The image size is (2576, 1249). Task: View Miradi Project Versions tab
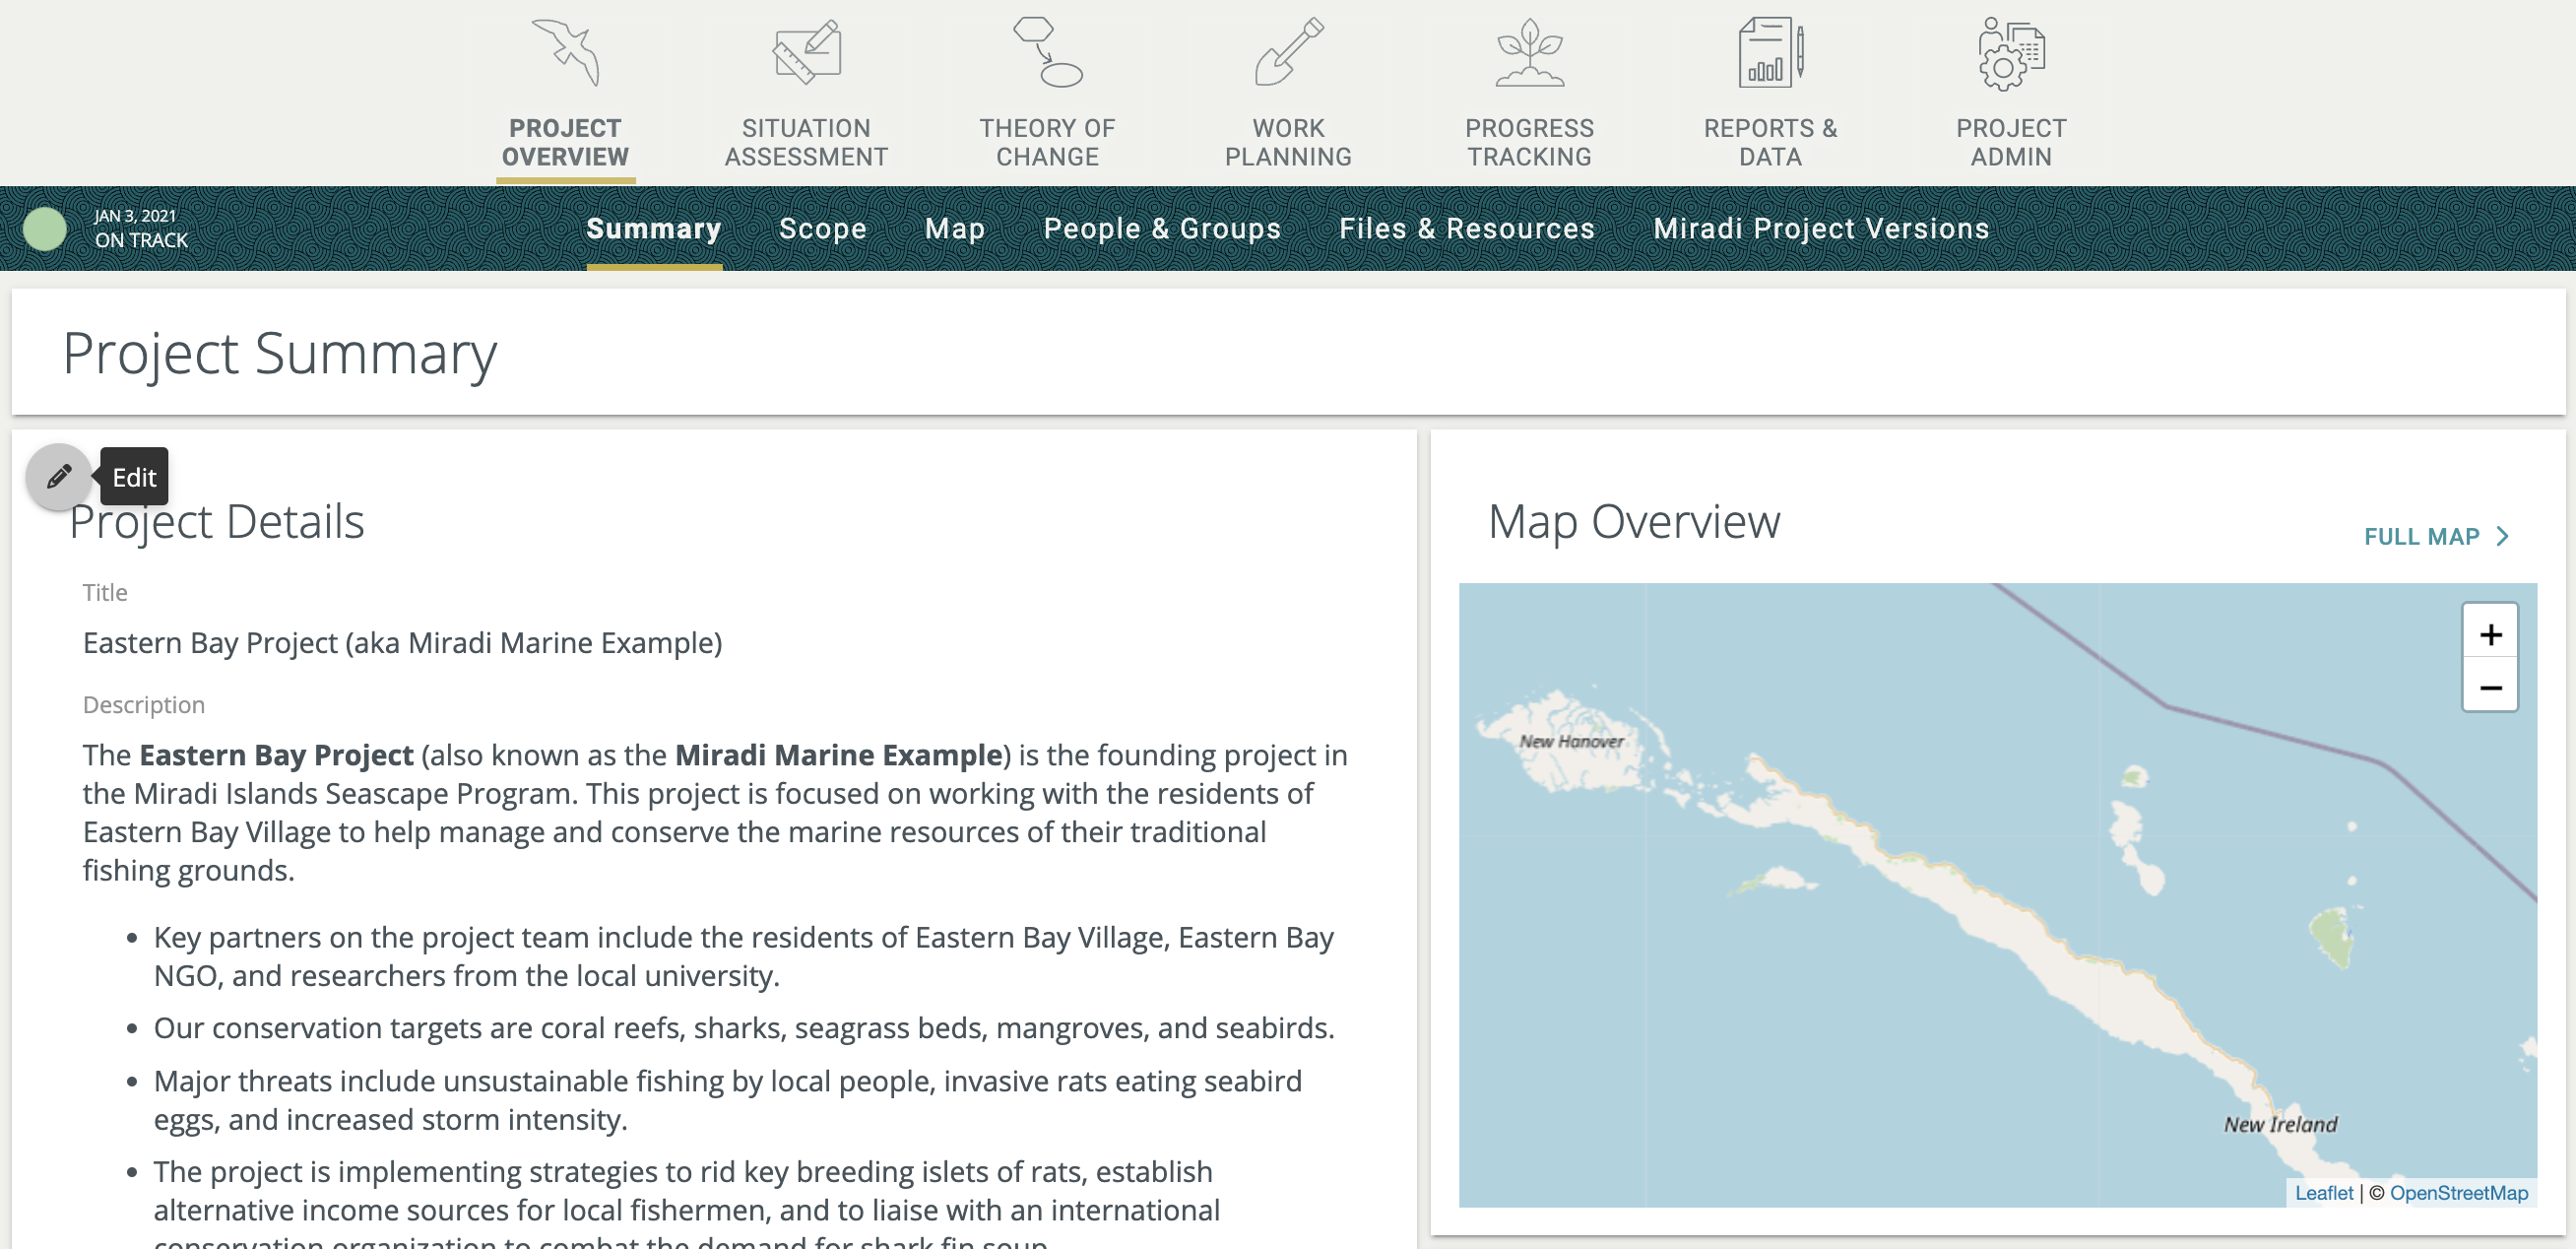pyautogui.click(x=1820, y=228)
